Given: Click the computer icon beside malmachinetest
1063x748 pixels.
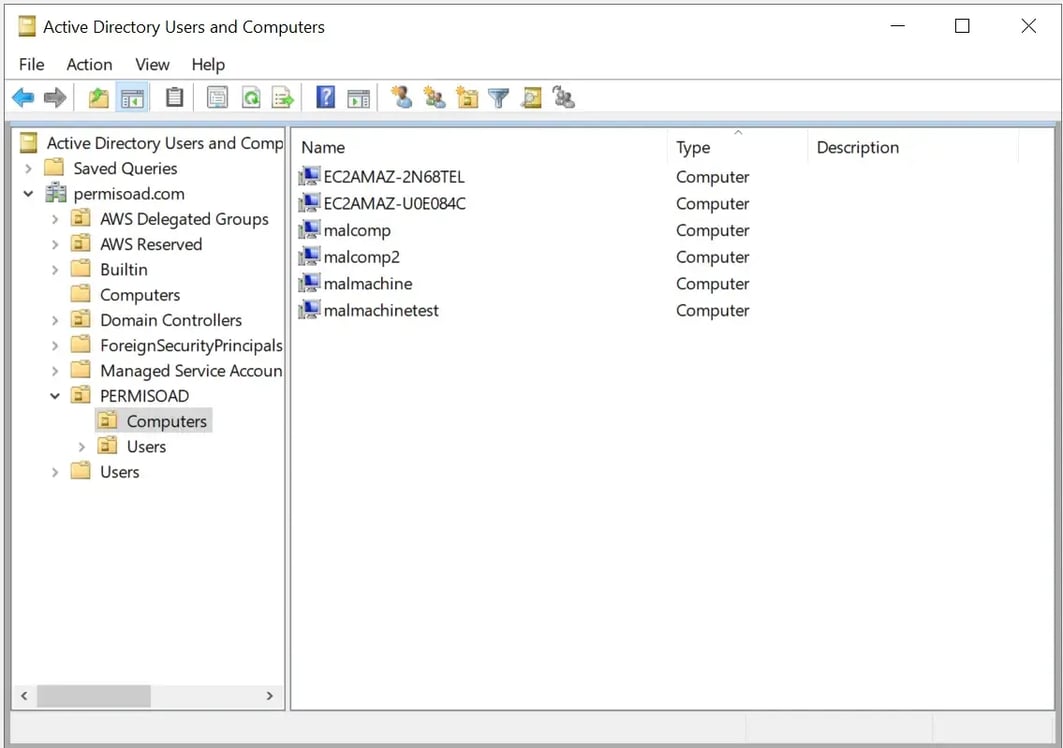Looking at the screenshot, I should (x=309, y=310).
